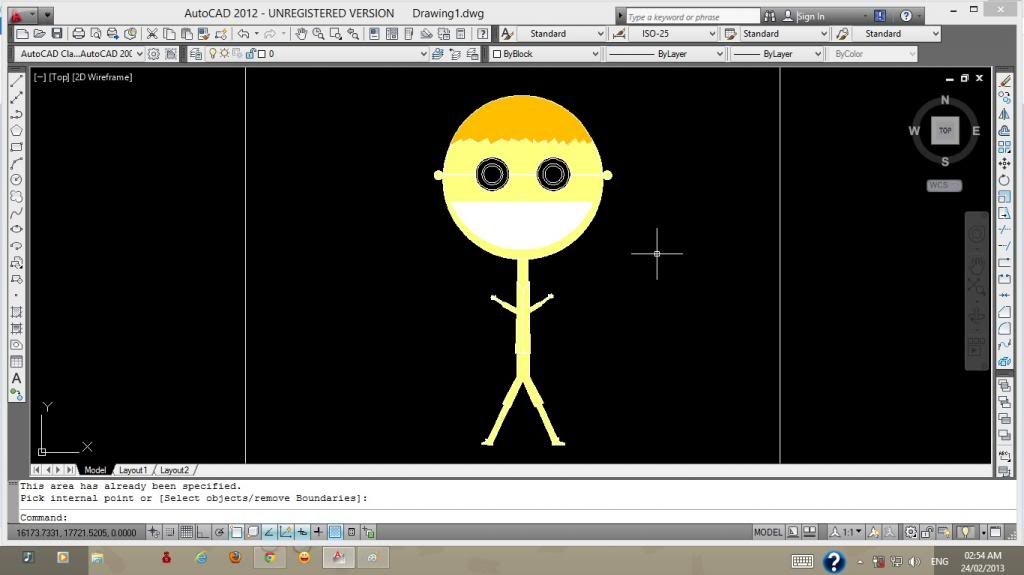
Task: Save the drawing with floppy icon
Action: [x=57, y=33]
